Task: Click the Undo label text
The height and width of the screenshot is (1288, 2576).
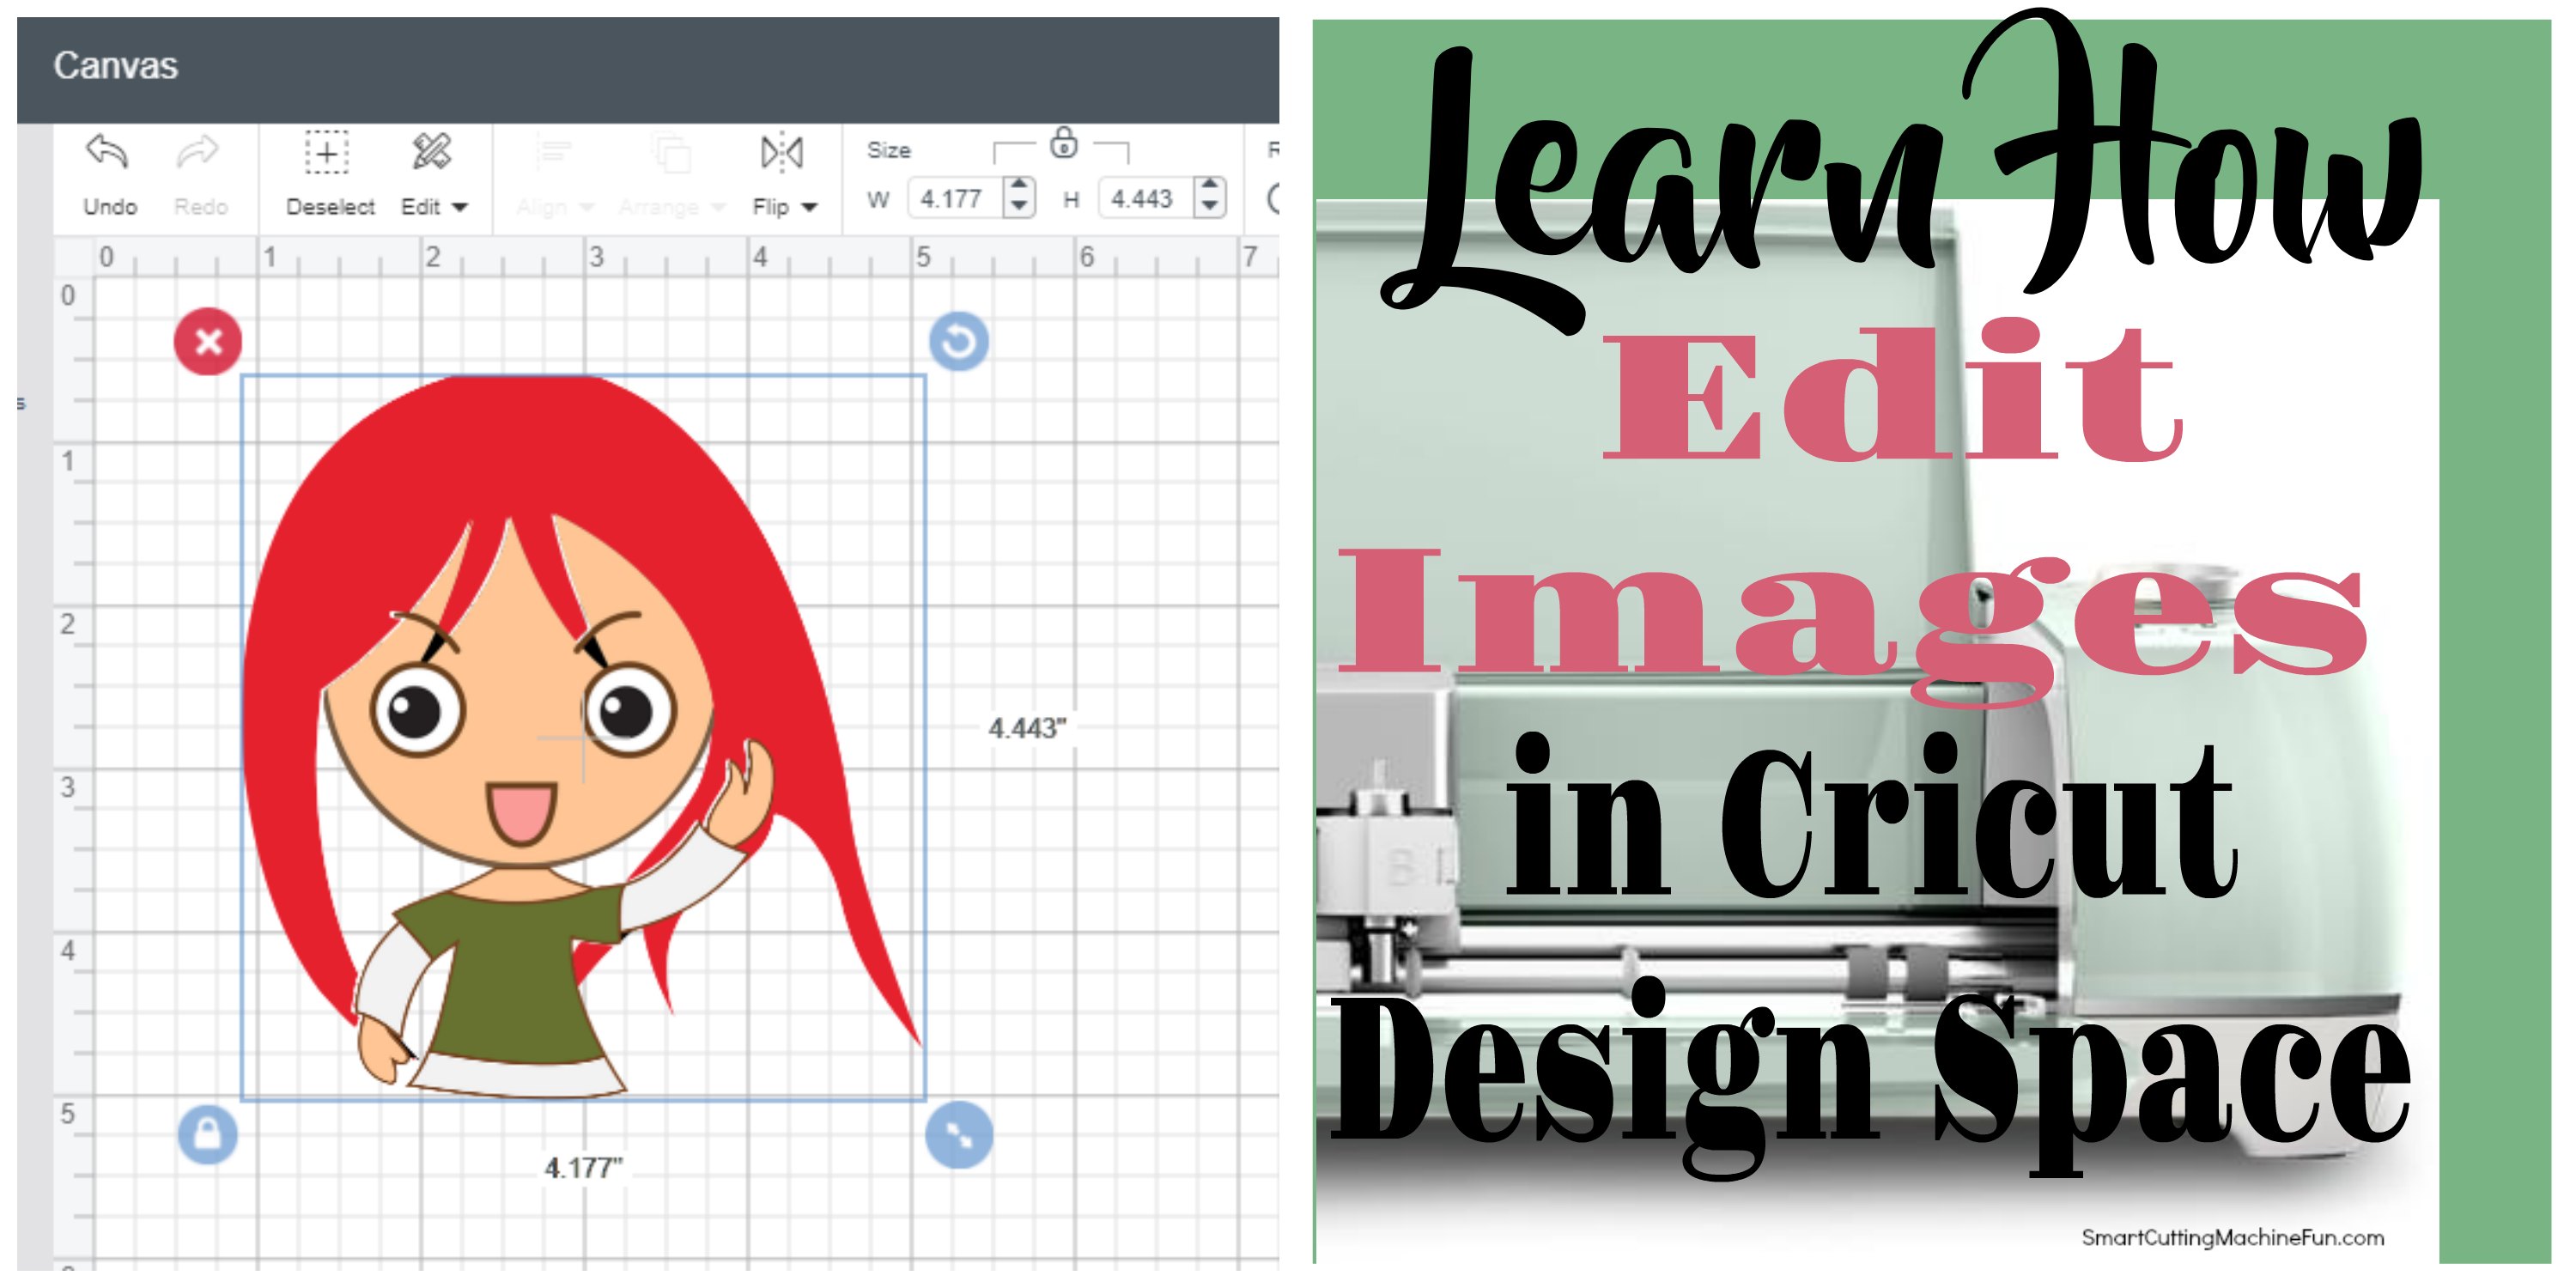Action: point(110,207)
